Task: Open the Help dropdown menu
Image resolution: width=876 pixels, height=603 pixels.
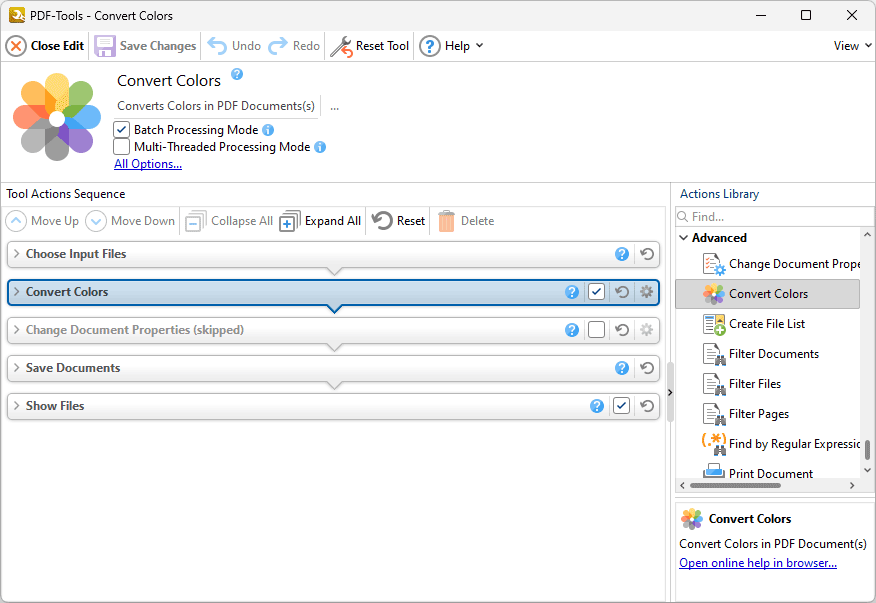Action: point(451,46)
